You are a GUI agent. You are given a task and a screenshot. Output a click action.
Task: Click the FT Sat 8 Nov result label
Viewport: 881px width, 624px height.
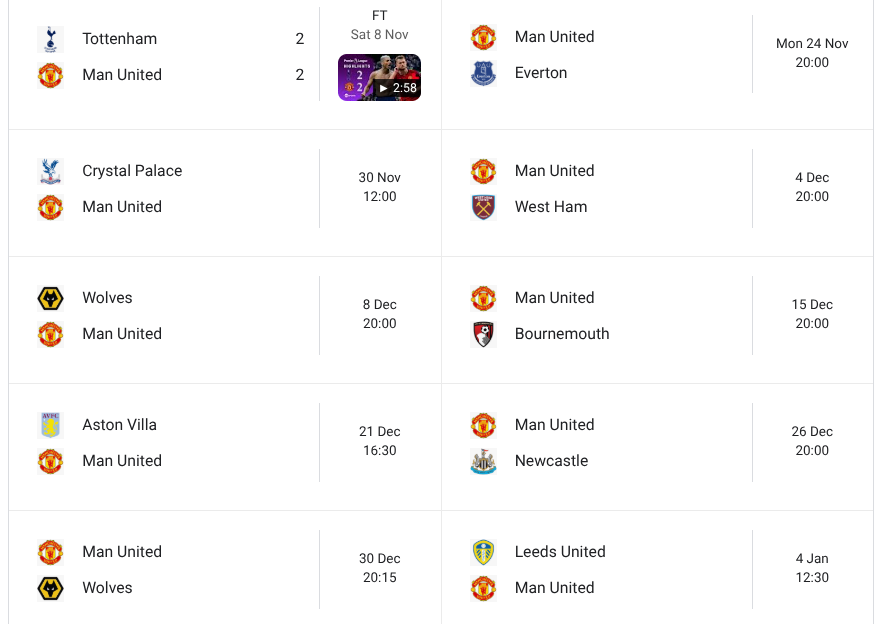click(x=379, y=25)
